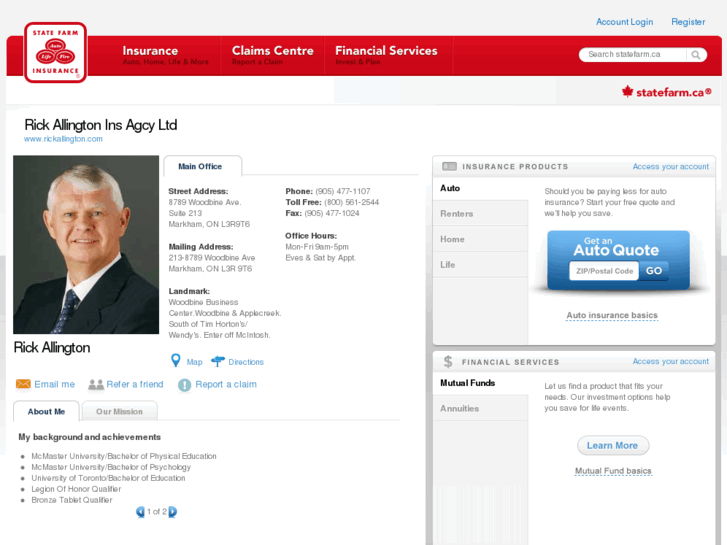Click the toll free number (800) 561-2544
Viewport: 727px width, 545px height.
point(351,202)
